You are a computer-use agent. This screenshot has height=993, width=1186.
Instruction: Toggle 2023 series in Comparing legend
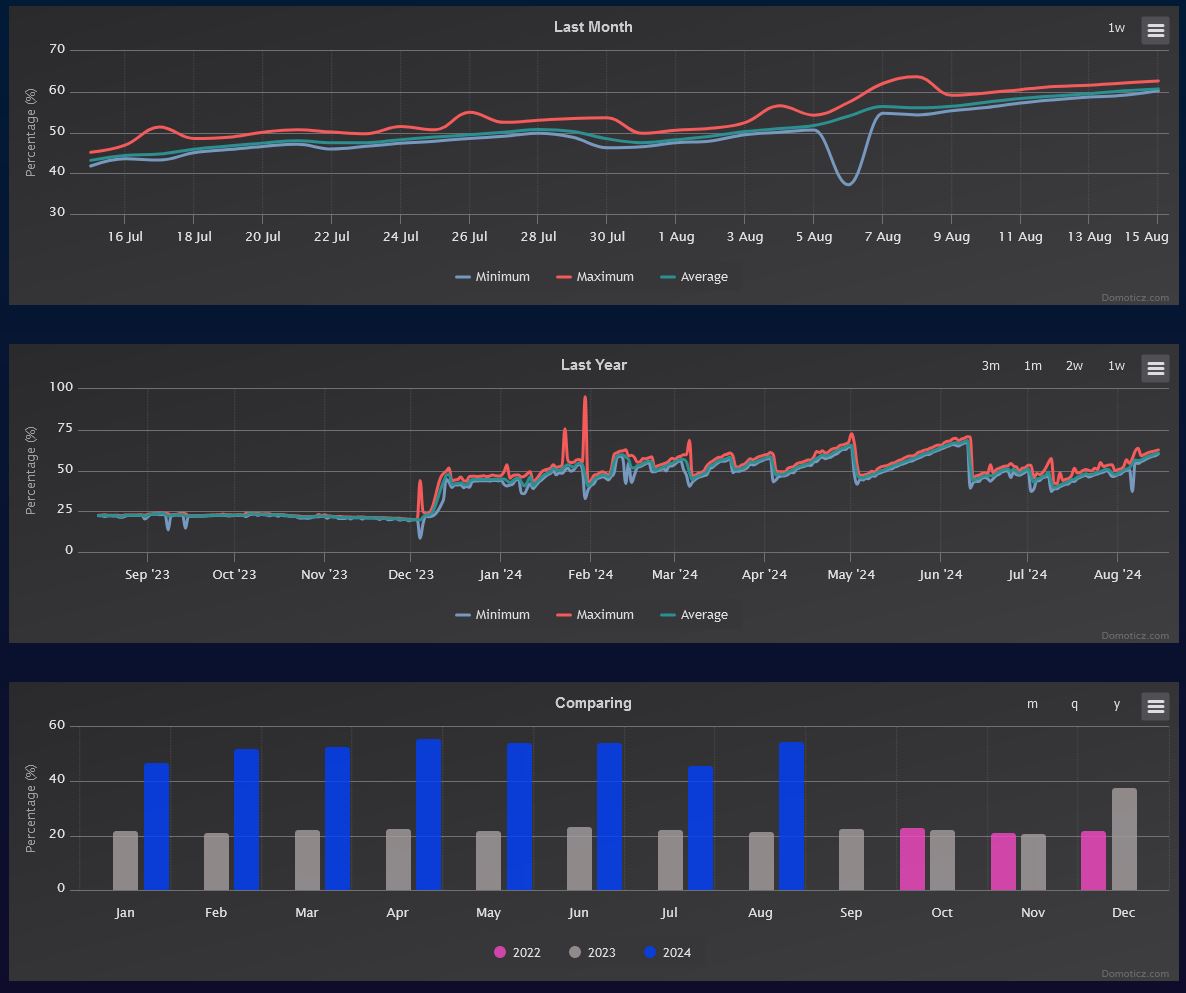(592, 953)
